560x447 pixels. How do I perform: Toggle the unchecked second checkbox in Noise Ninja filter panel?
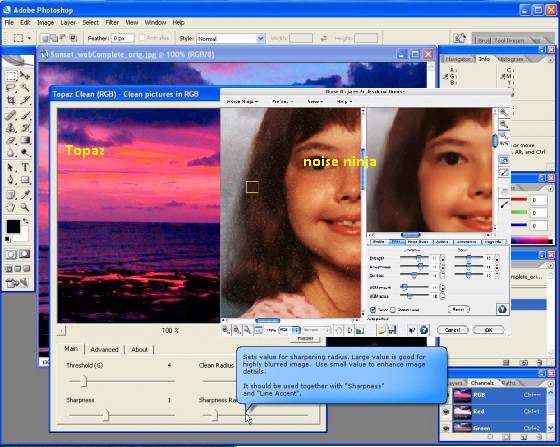392,310
